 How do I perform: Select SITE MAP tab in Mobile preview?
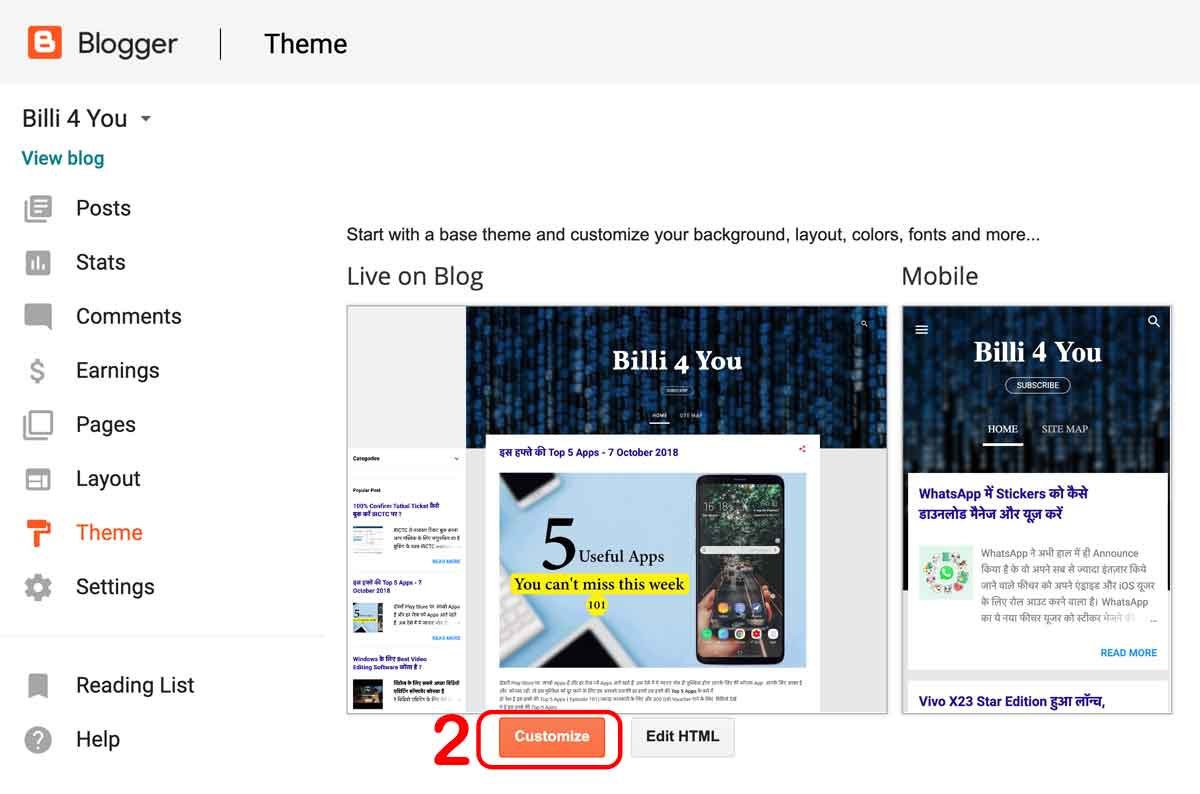click(x=1064, y=429)
